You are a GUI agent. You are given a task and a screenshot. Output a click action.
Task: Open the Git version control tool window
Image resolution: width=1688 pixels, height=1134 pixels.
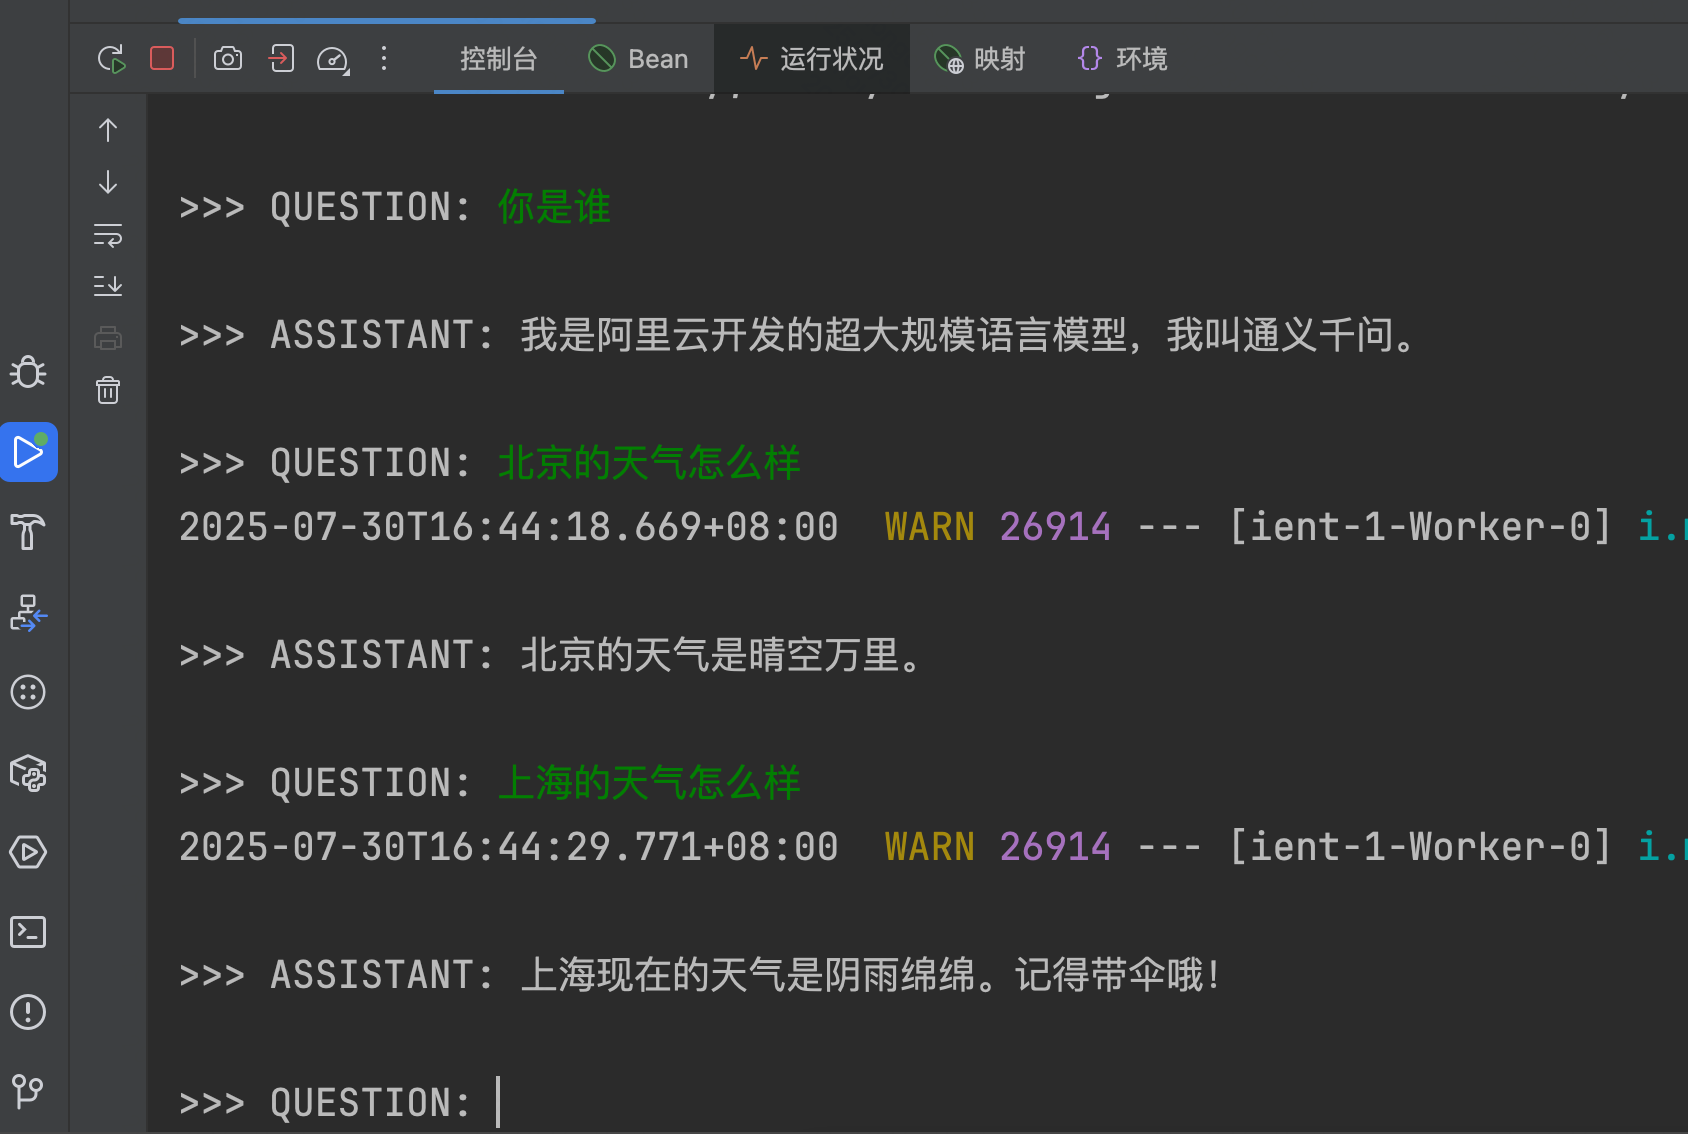coord(28,1090)
